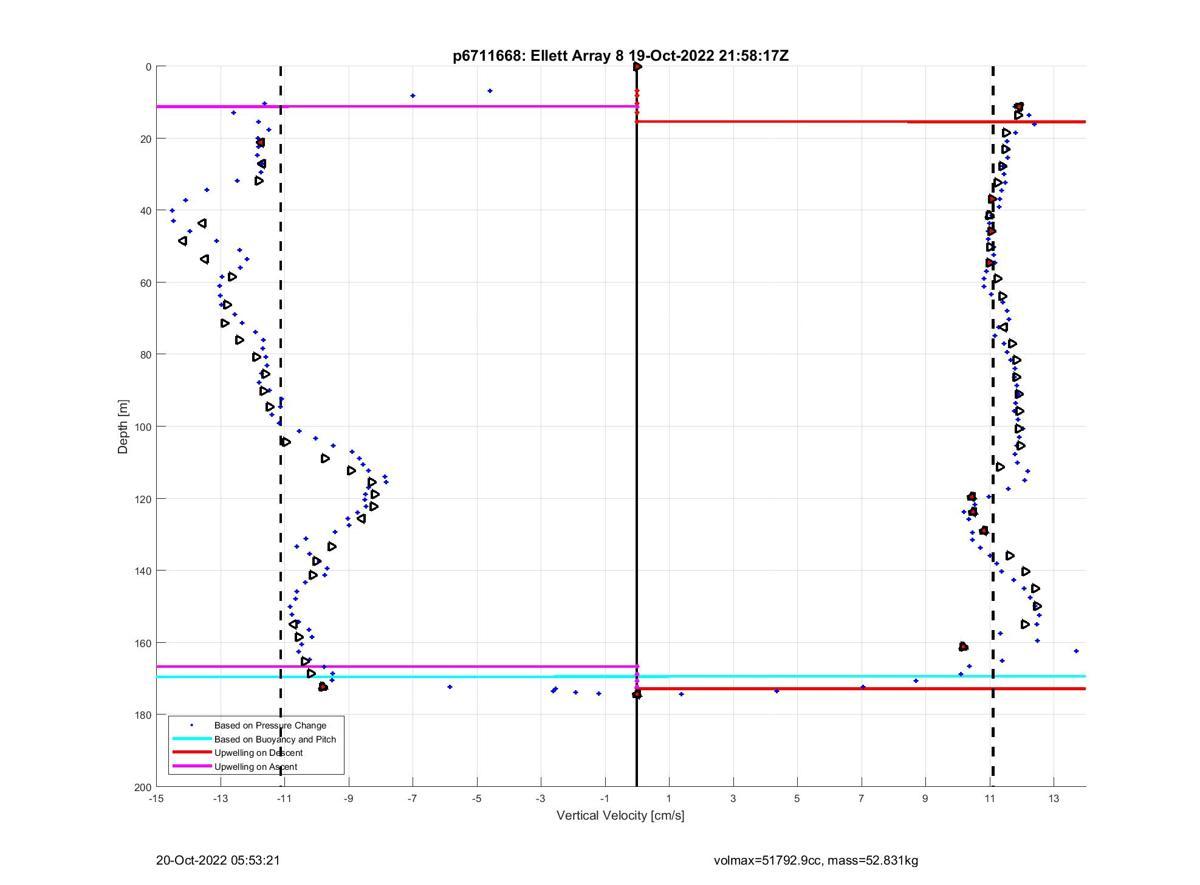This screenshot has height=885, width=1200.
Task: Click the cyan line sample in the legend
Action: point(191,739)
